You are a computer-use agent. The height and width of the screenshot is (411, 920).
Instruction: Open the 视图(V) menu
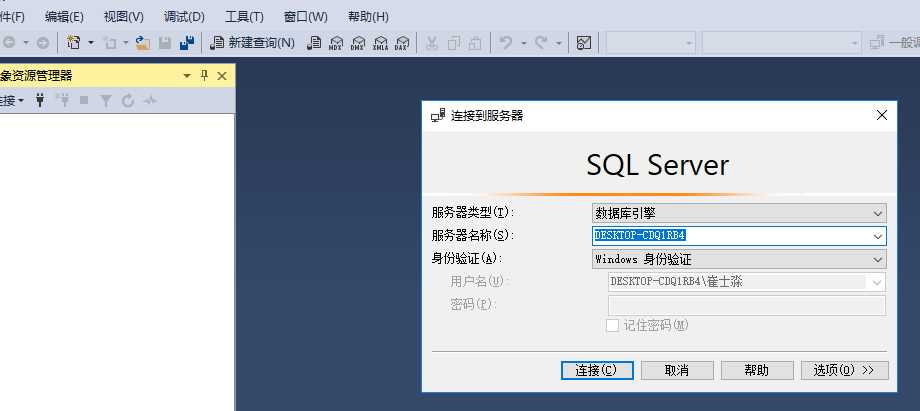click(124, 16)
